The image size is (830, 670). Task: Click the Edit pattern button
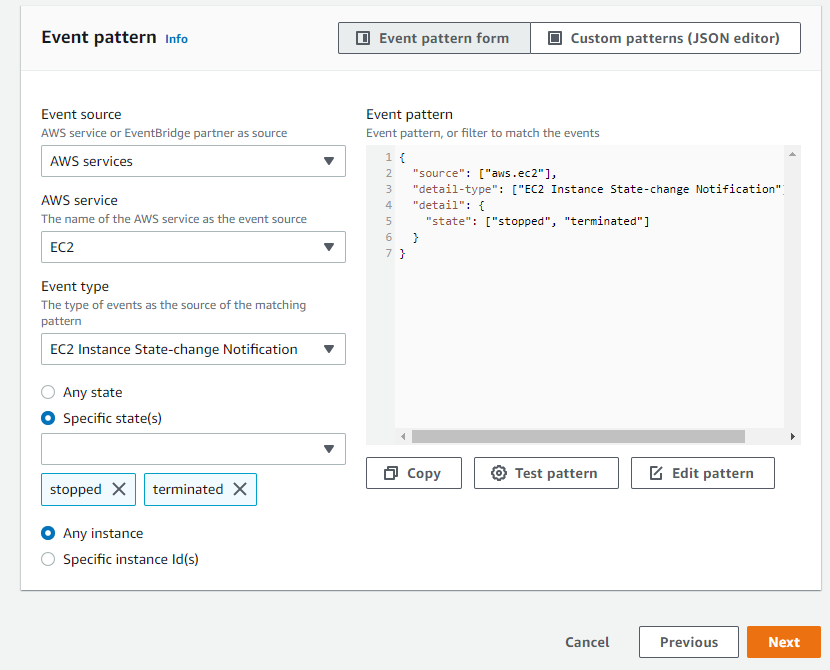703,473
